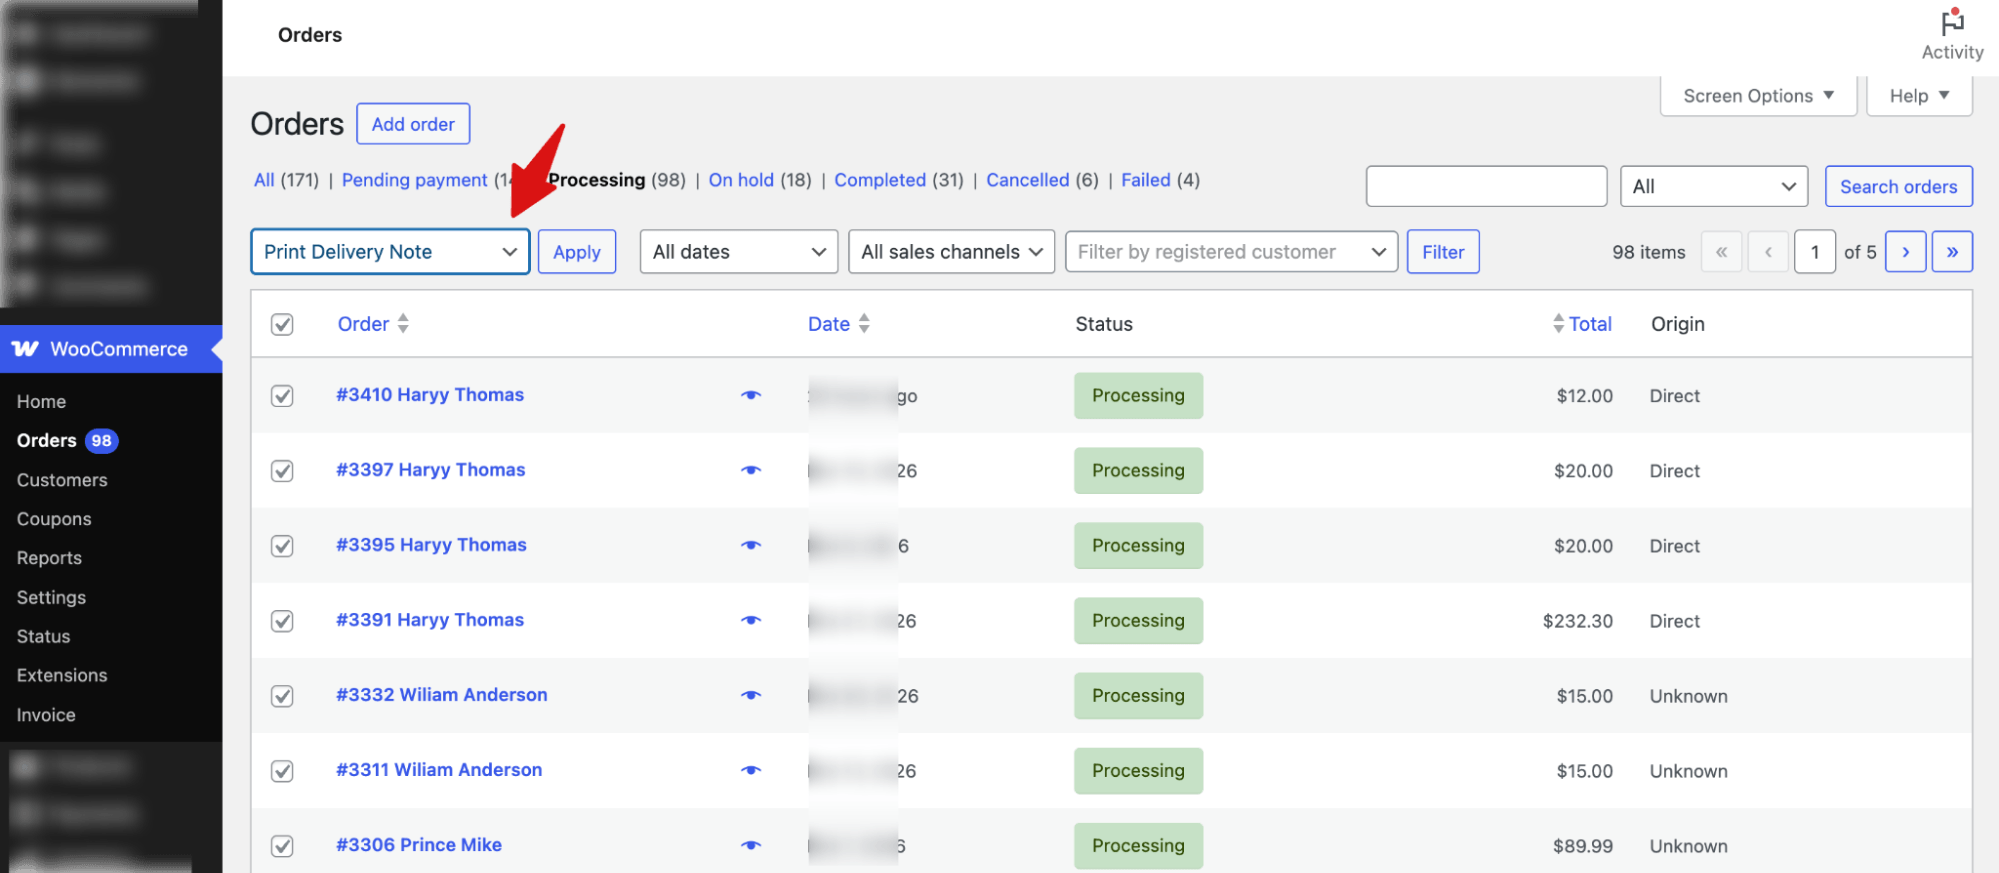Open Home in WooCommerce menu
The image size is (1999, 873).
[x=41, y=401]
